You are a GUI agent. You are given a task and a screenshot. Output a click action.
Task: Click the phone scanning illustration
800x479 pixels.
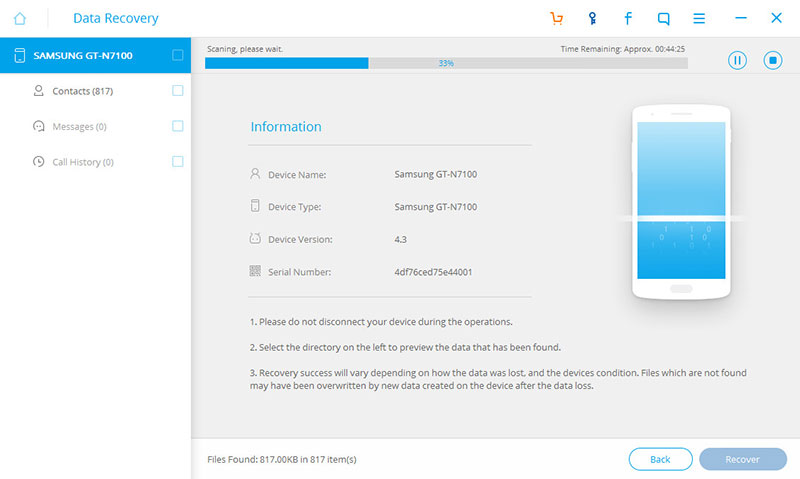[681, 202]
